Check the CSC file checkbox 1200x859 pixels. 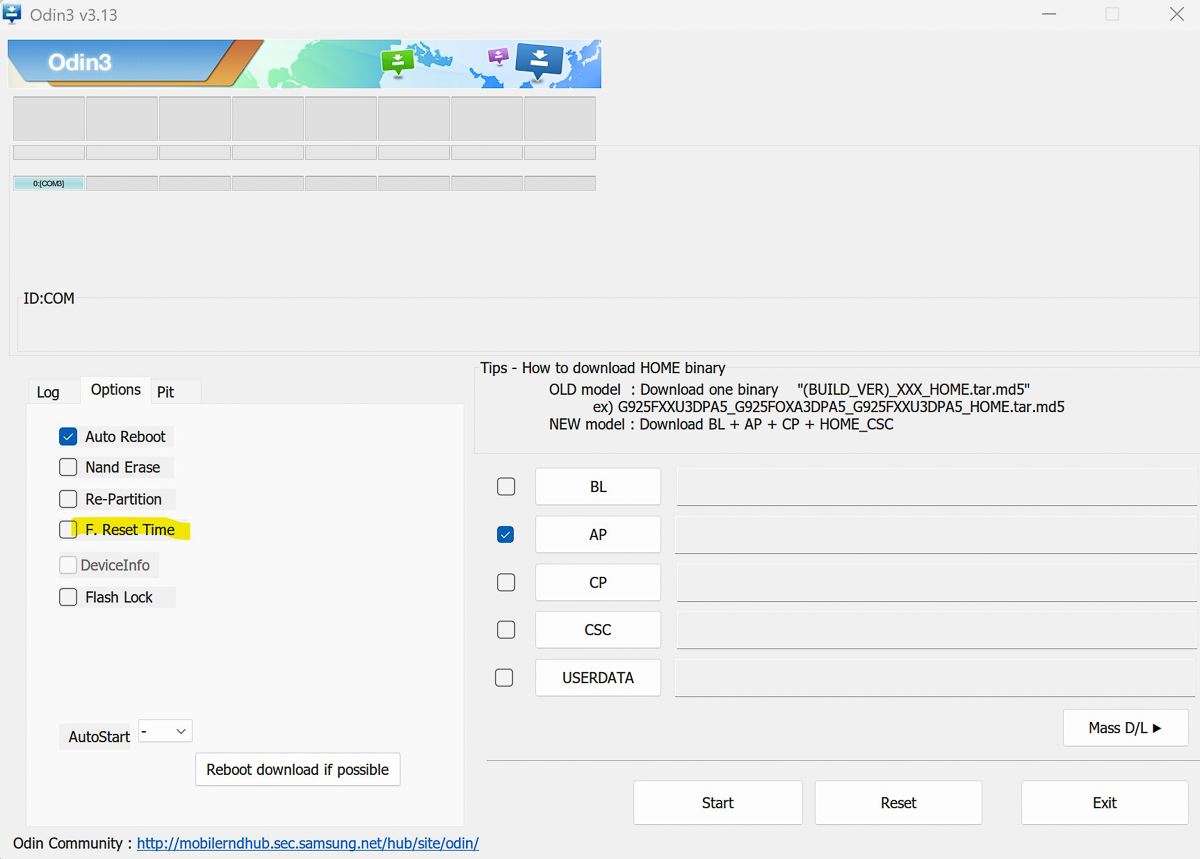pyautogui.click(x=506, y=630)
